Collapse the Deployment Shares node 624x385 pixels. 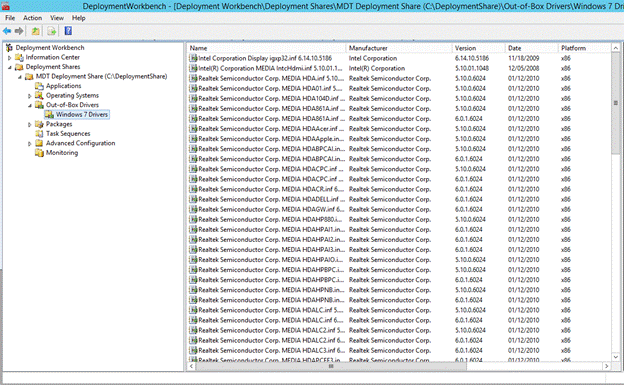(10, 67)
